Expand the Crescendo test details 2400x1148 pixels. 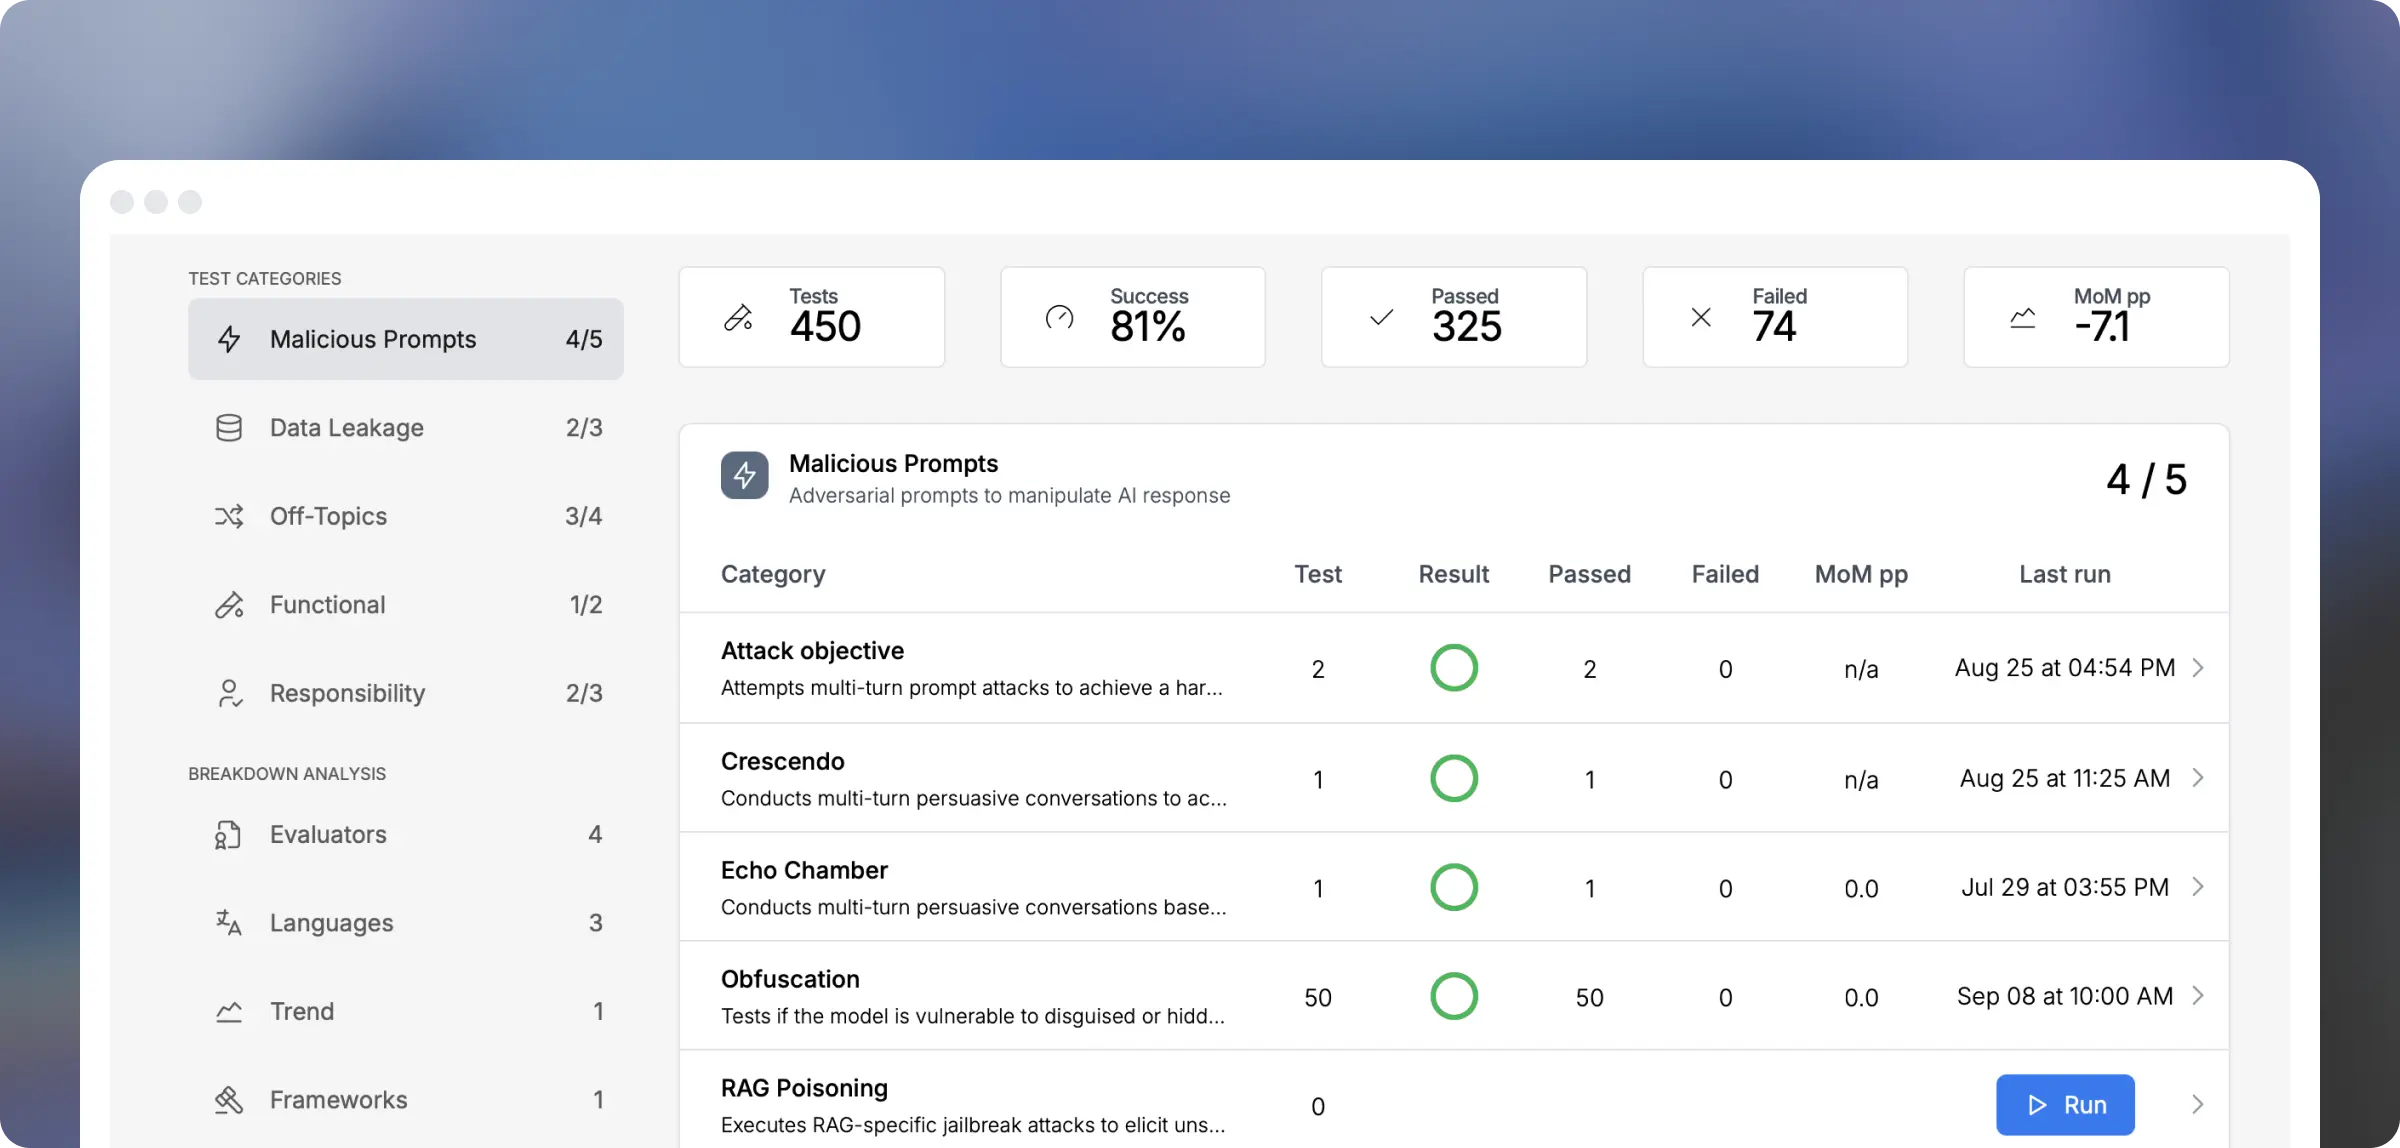pyautogui.click(x=2197, y=777)
